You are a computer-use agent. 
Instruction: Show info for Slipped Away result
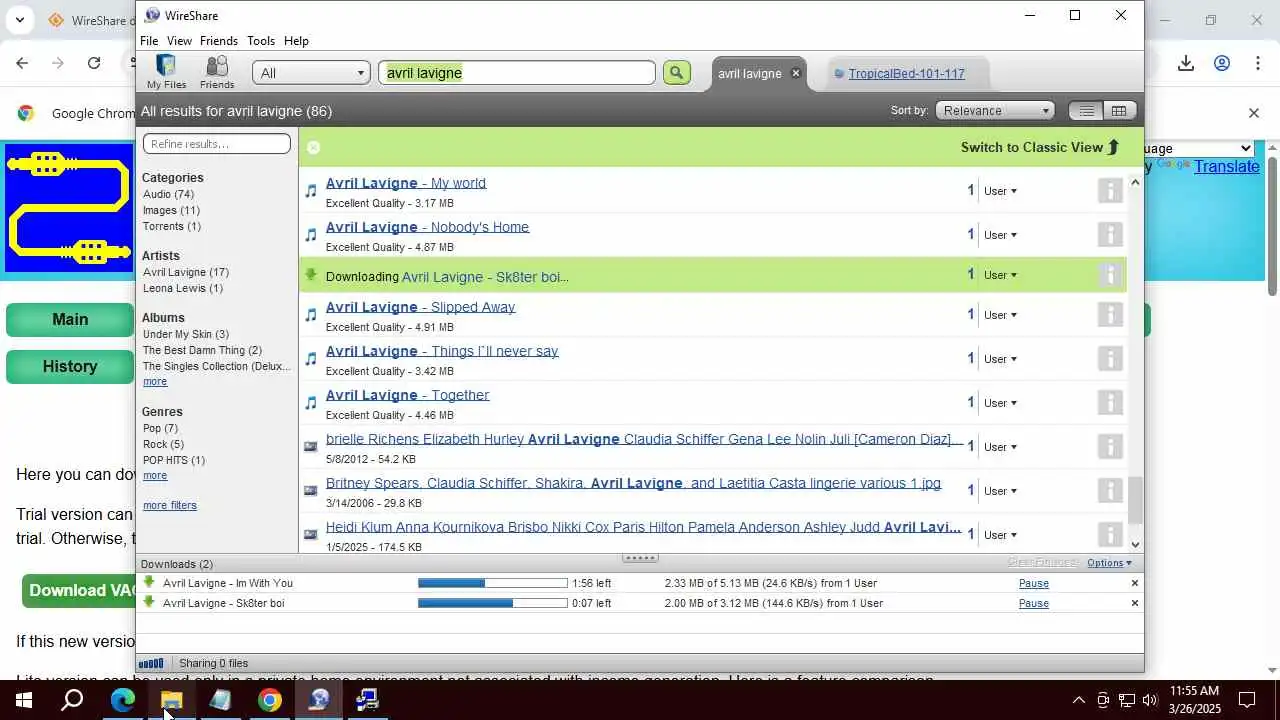(1110, 315)
